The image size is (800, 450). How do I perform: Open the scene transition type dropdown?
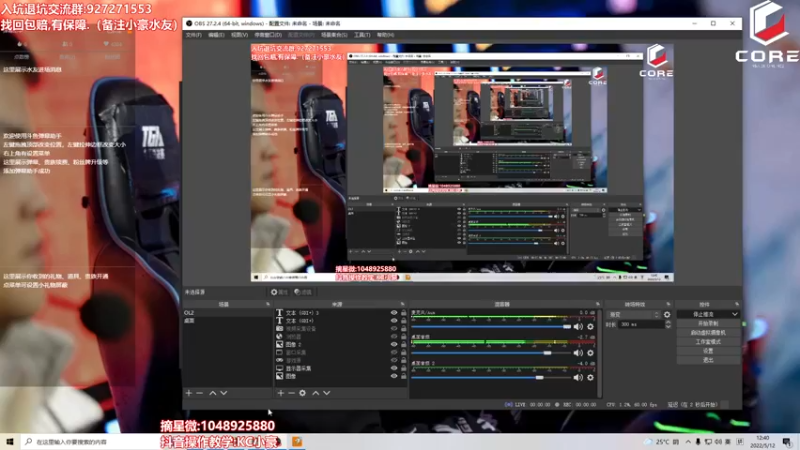633,314
